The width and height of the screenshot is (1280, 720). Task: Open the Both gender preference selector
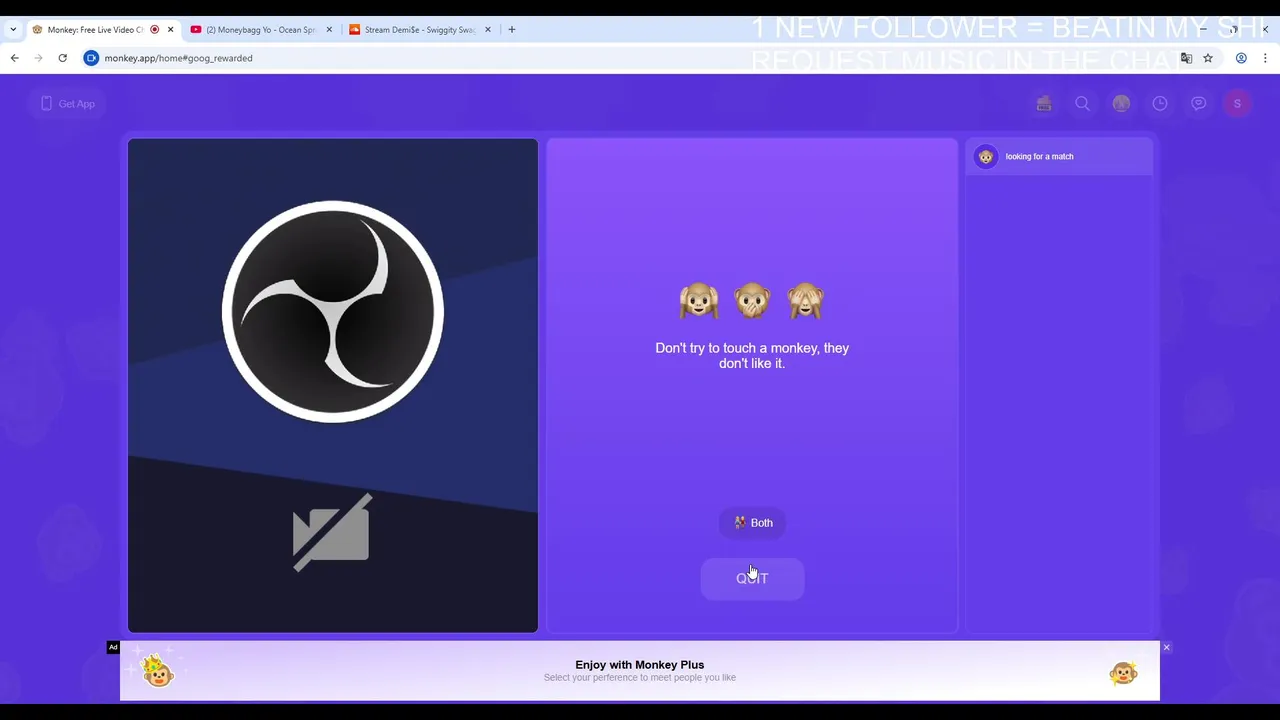click(x=753, y=523)
